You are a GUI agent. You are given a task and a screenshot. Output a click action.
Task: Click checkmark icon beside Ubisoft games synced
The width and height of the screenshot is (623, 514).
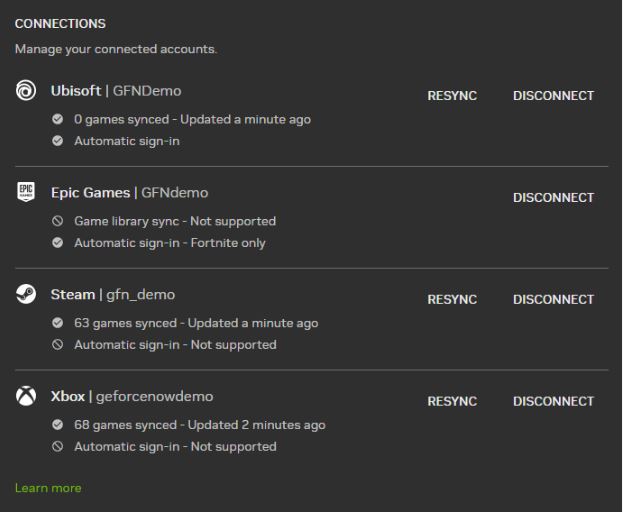[58, 120]
